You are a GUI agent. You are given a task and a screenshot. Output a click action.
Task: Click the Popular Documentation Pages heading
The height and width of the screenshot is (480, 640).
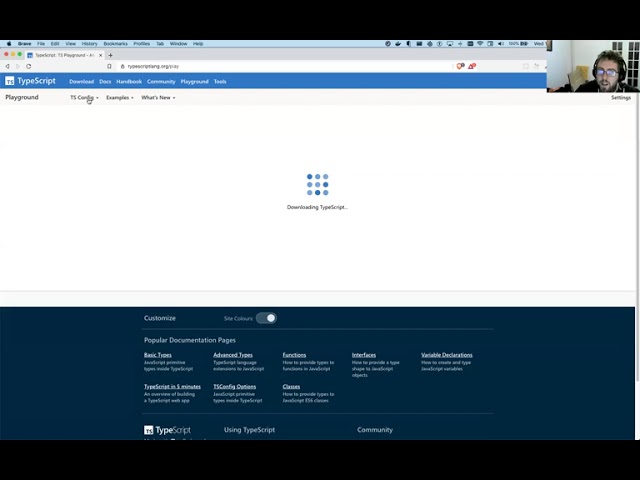190,340
